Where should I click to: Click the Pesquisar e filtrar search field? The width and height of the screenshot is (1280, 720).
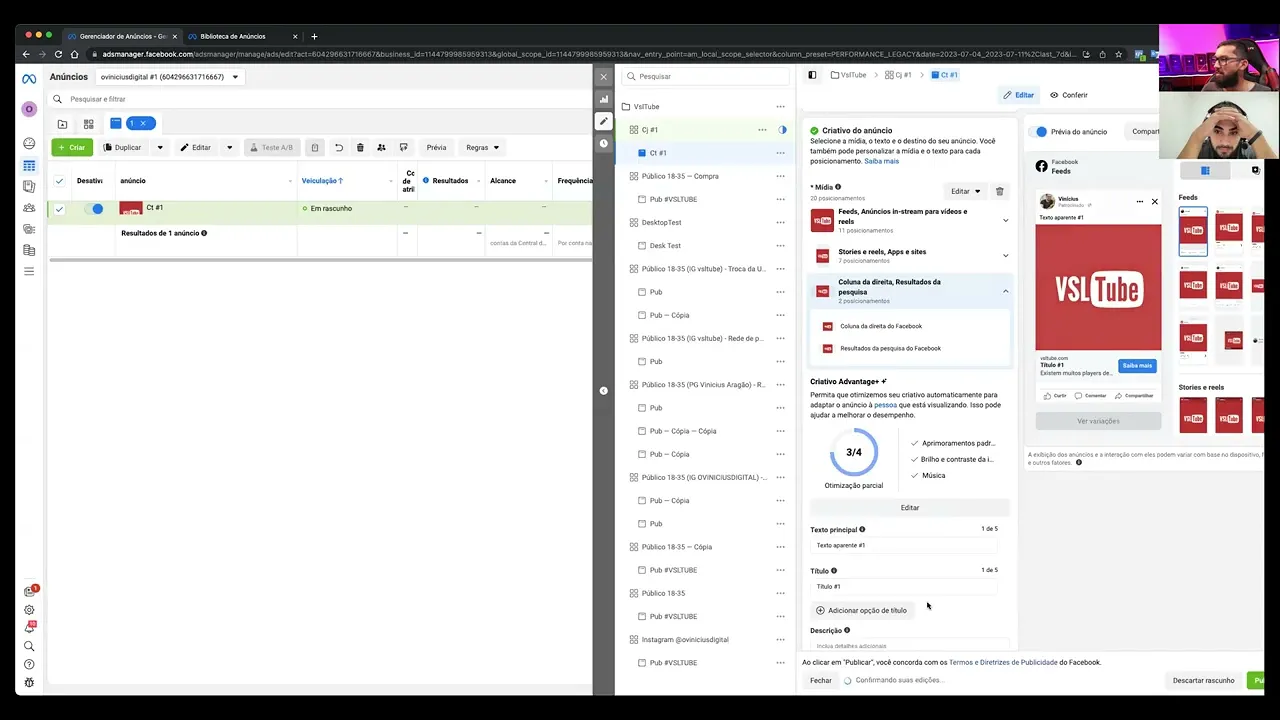click(320, 99)
